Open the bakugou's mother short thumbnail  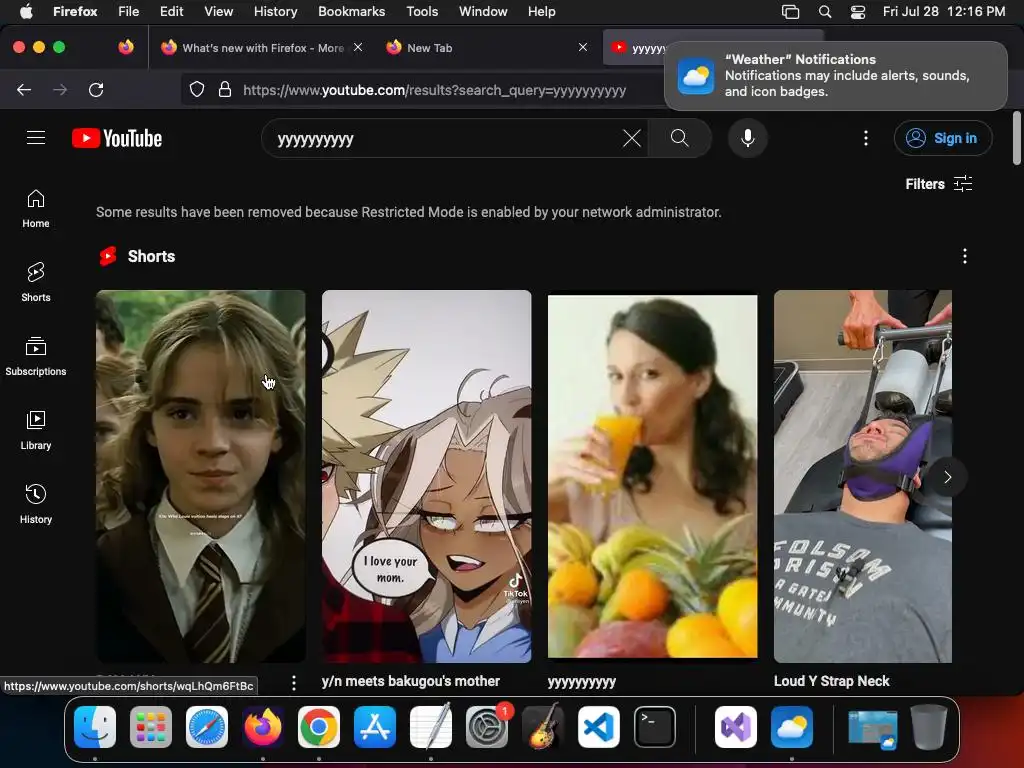coord(426,476)
